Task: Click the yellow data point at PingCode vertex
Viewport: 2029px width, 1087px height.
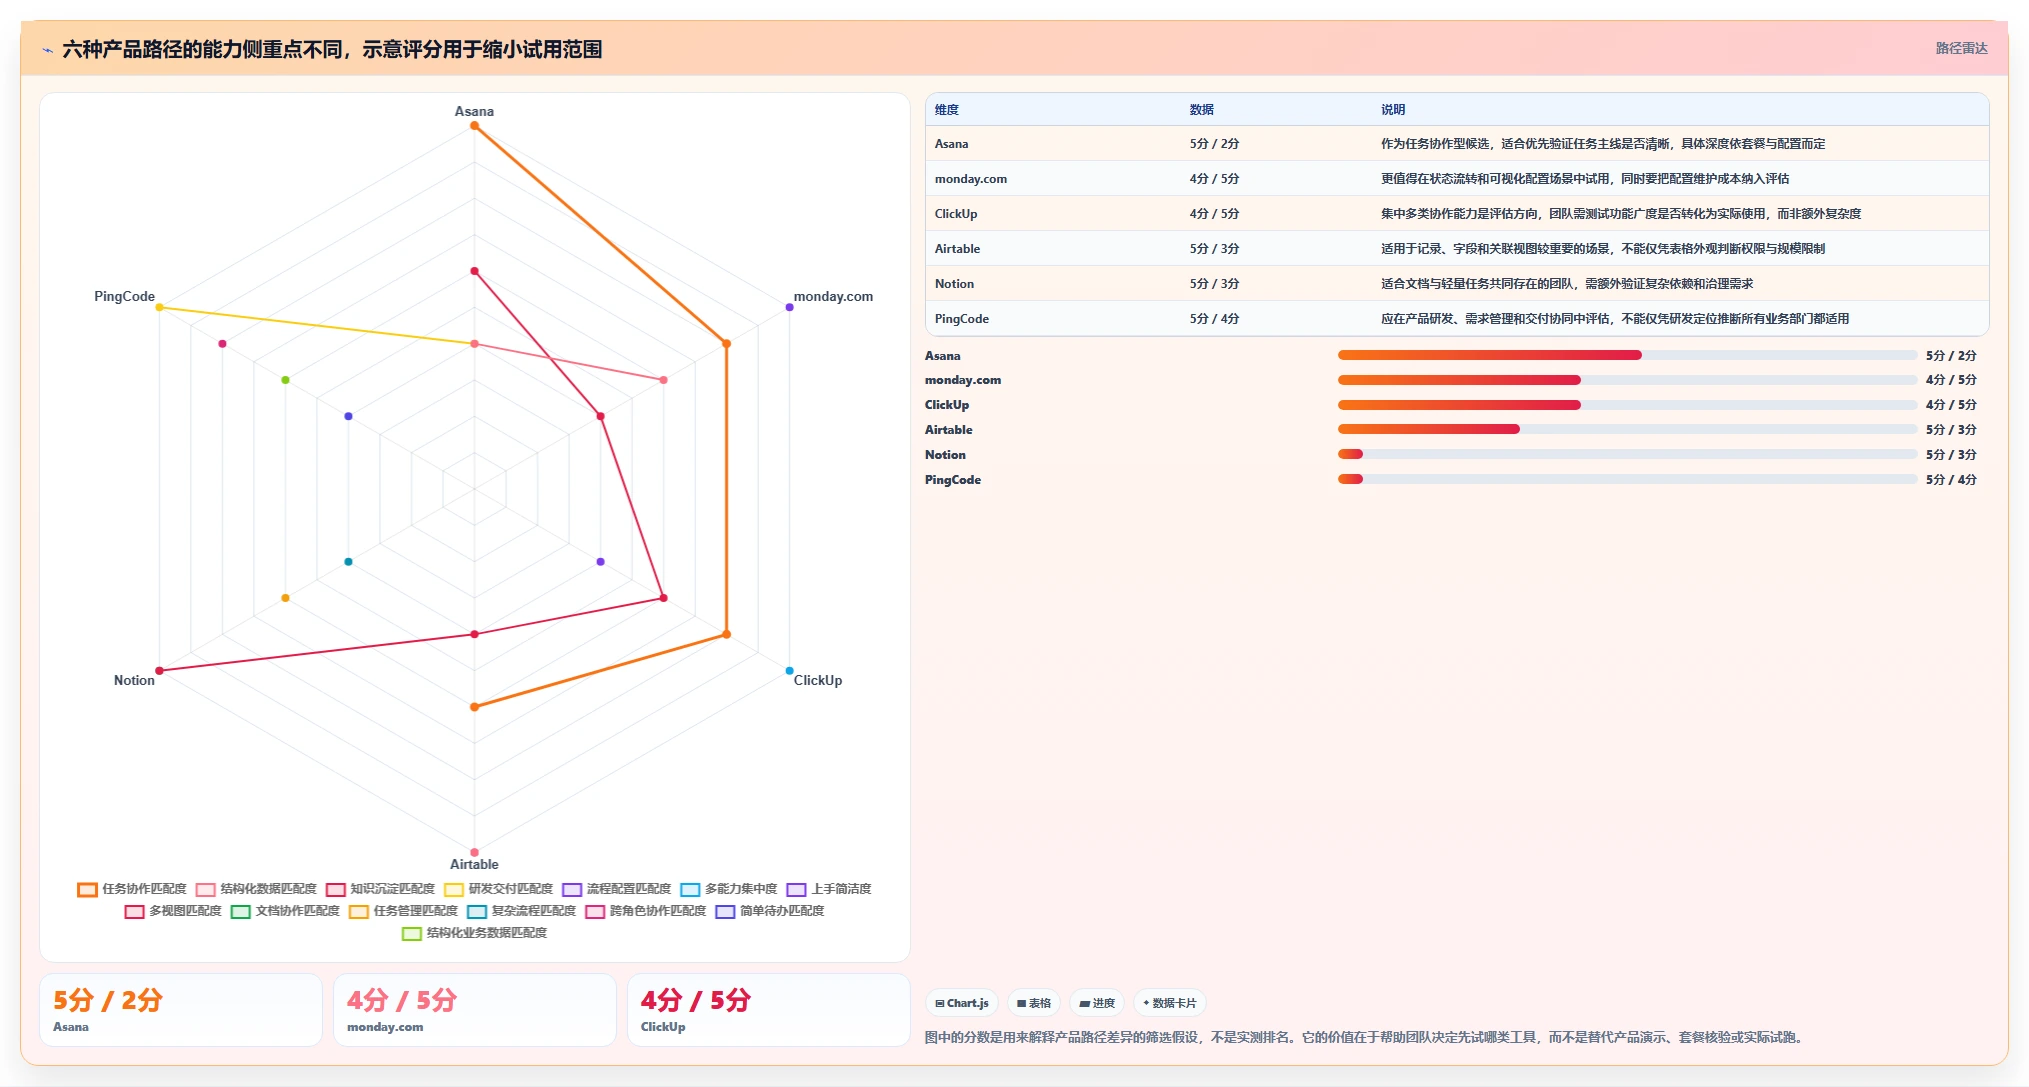Action: coord(159,307)
